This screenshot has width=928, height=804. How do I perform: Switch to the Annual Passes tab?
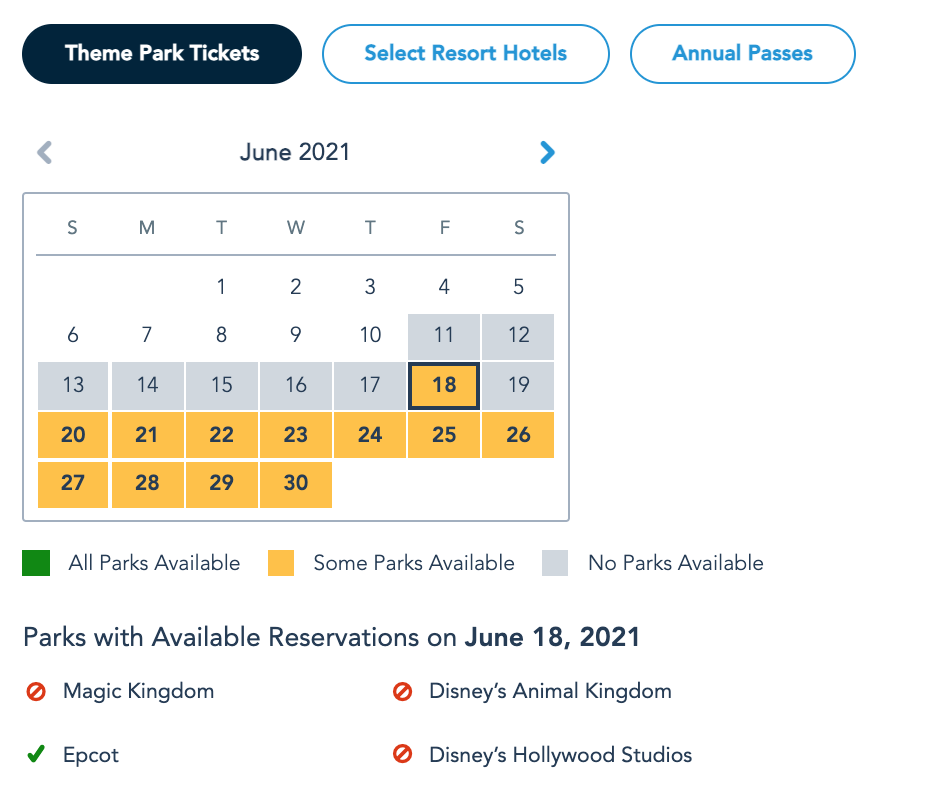pos(742,54)
